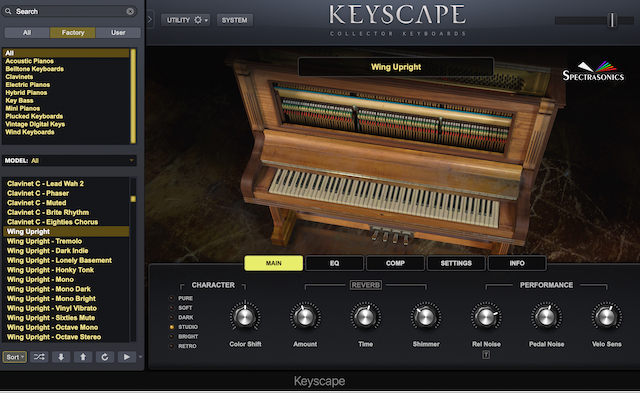Viewport: 640px width, 393px height.
Task: Click the Color Shift knob
Action: coord(245,317)
